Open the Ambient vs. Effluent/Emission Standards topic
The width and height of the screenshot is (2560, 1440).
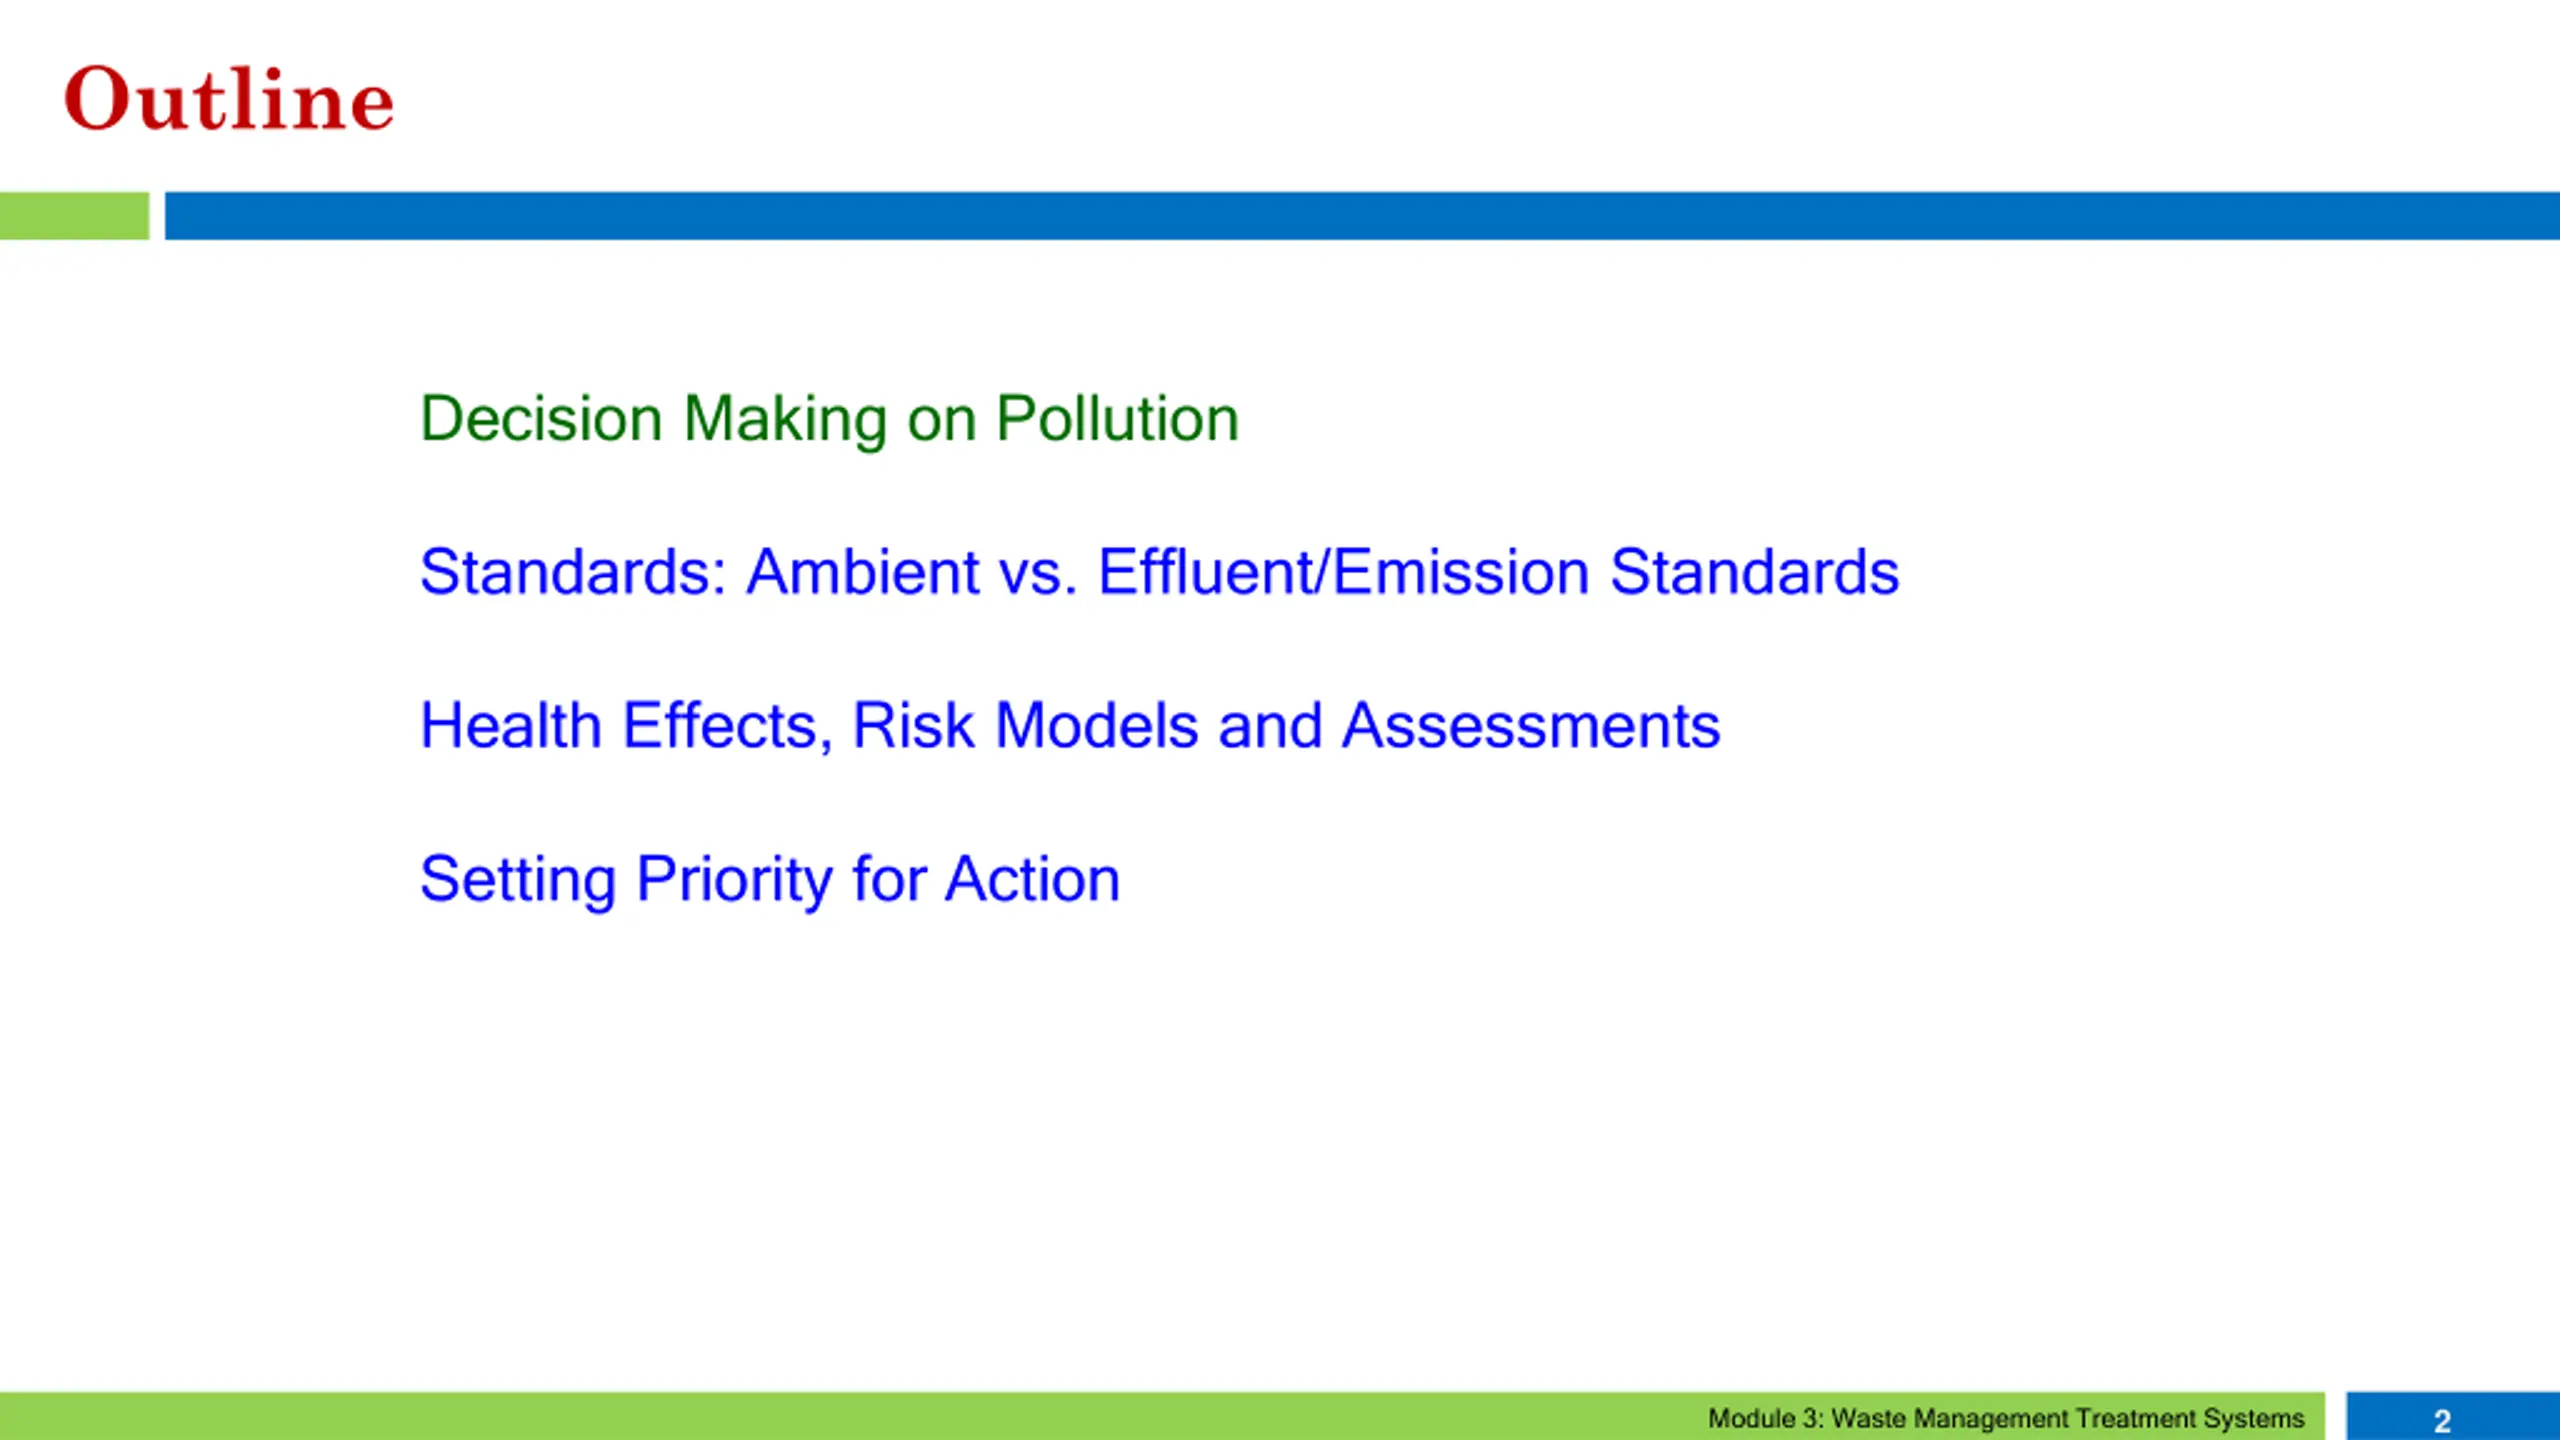pos(1159,572)
